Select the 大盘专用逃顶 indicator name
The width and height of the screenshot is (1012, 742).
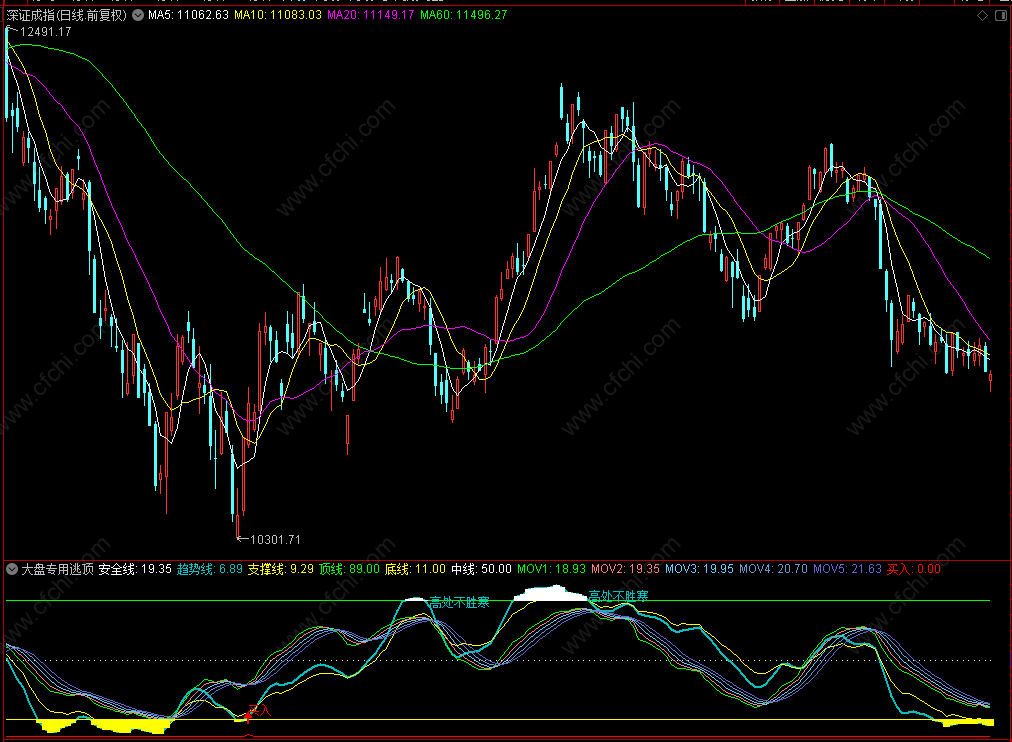57,569
